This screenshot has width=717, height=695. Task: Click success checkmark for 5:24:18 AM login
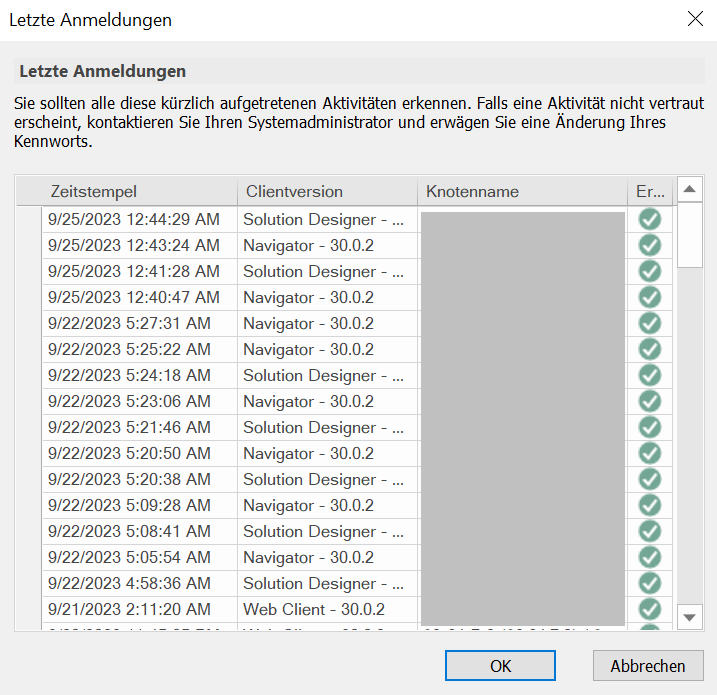tap(650, 375)
